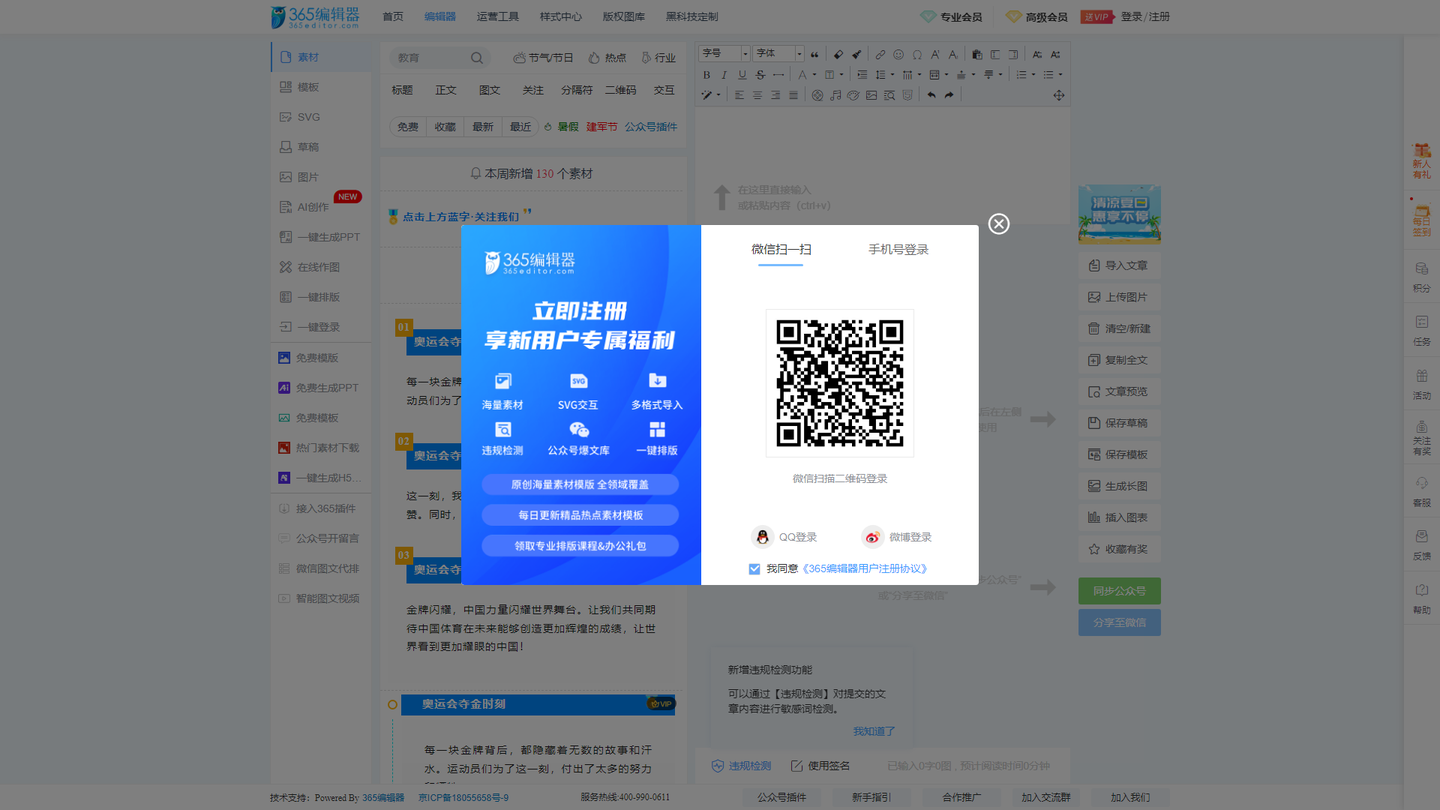Open the unordered list dropdown arrow
Viewport: 1440px width, 810px height.
coord(1060,75)
